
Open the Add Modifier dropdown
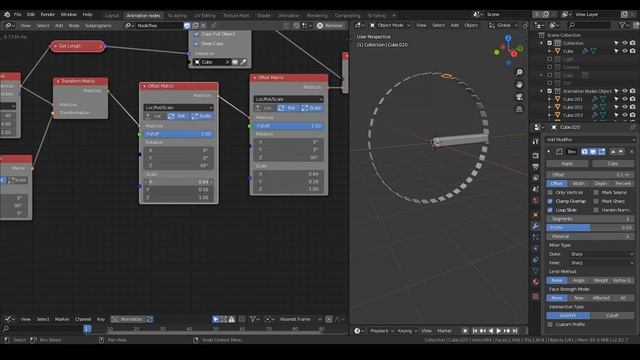[x=590, y=140]
